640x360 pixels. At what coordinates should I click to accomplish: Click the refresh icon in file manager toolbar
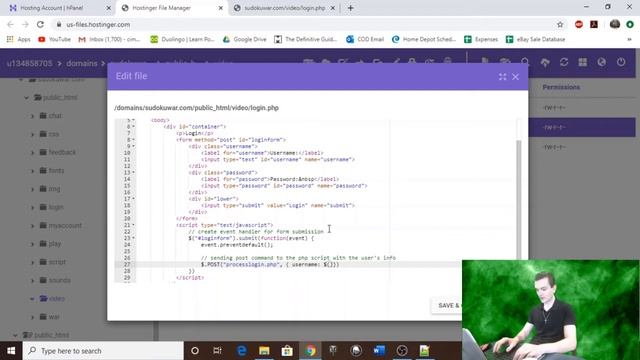564,62
